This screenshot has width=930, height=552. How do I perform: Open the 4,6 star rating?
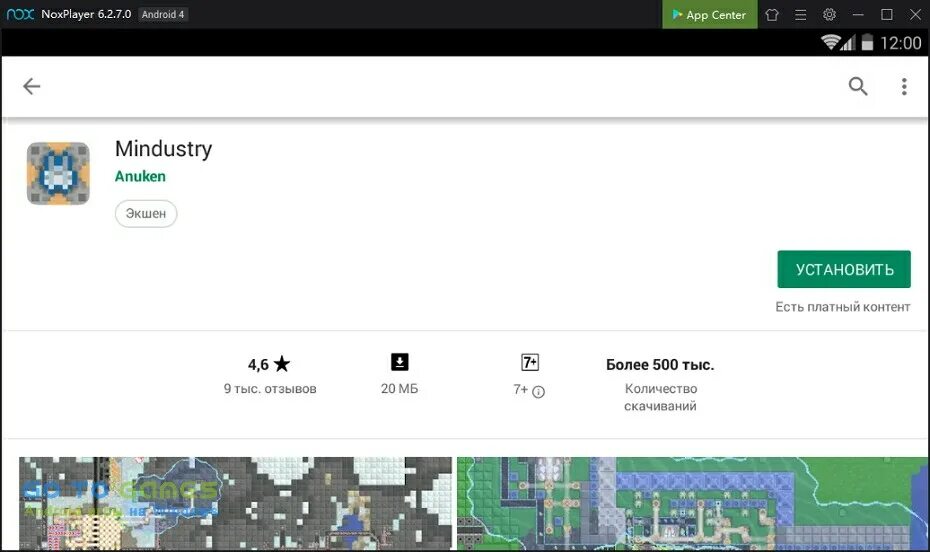pos(269,364)
